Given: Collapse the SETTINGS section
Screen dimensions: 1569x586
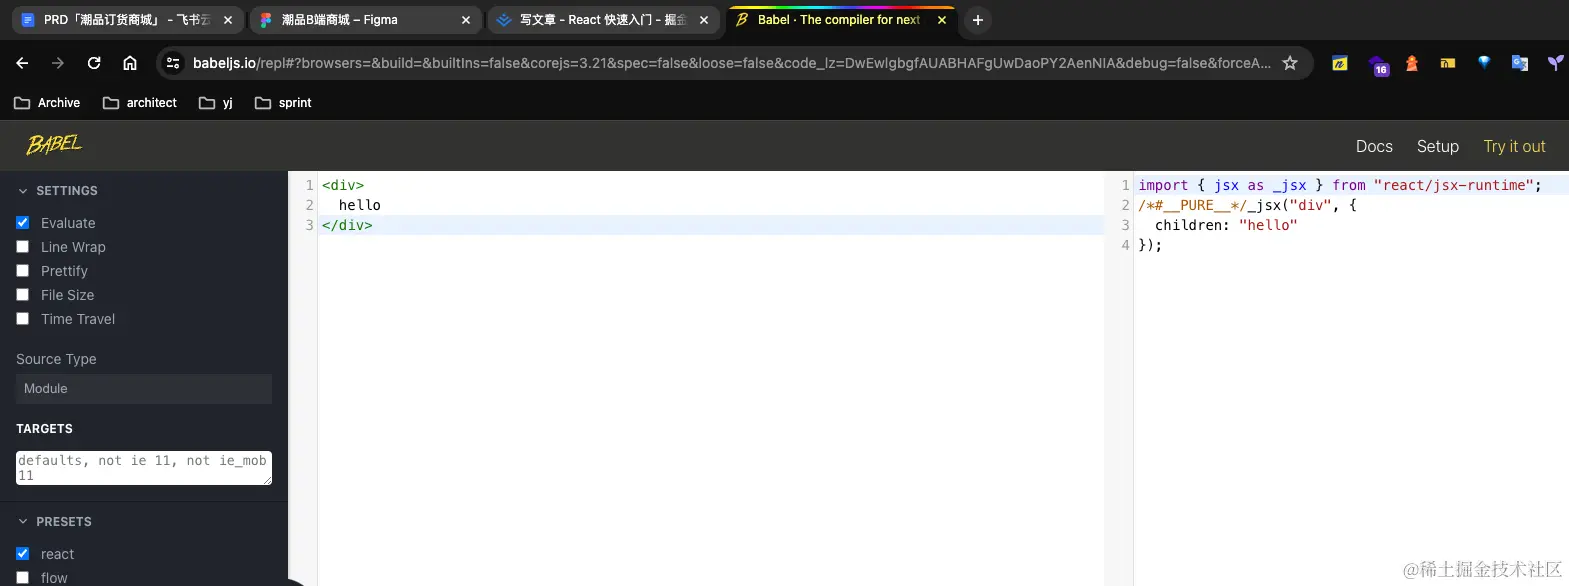Looking at the screenshot, I should point(58,191).
